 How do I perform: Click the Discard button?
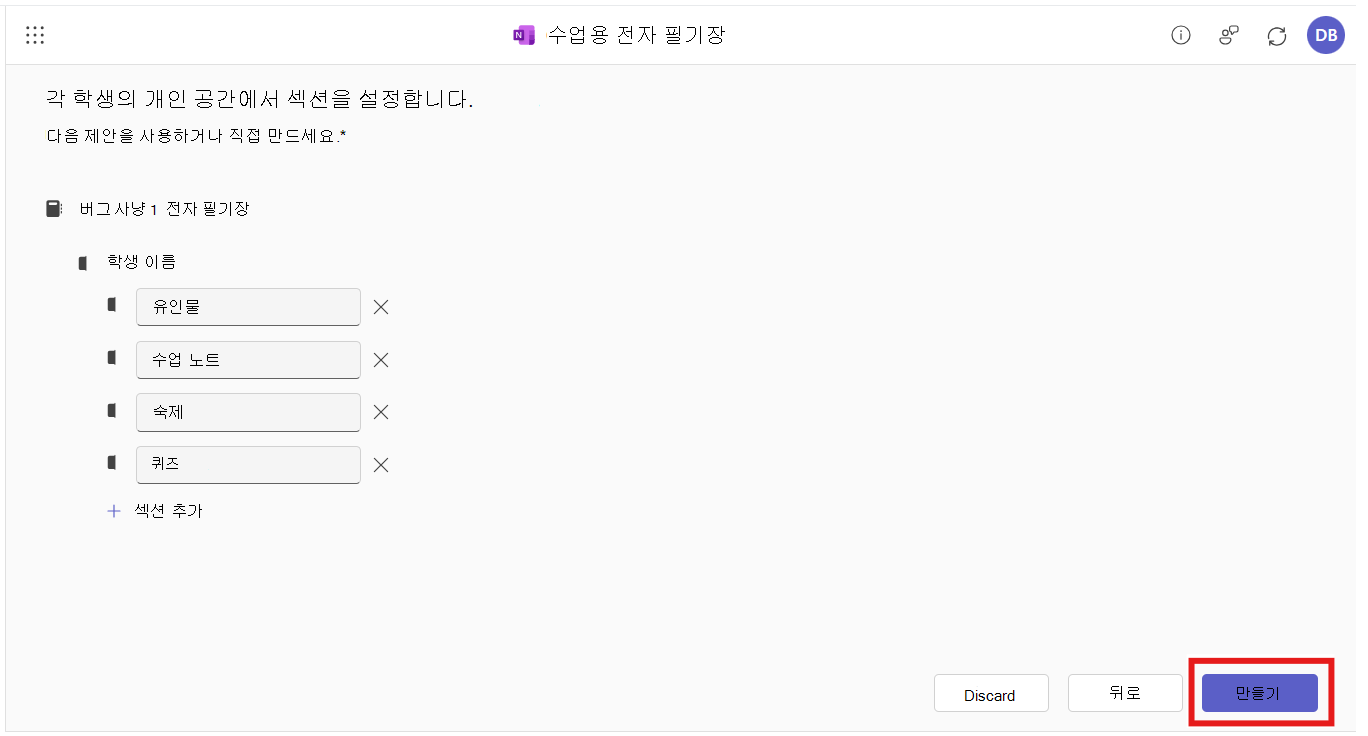[991, 693]
